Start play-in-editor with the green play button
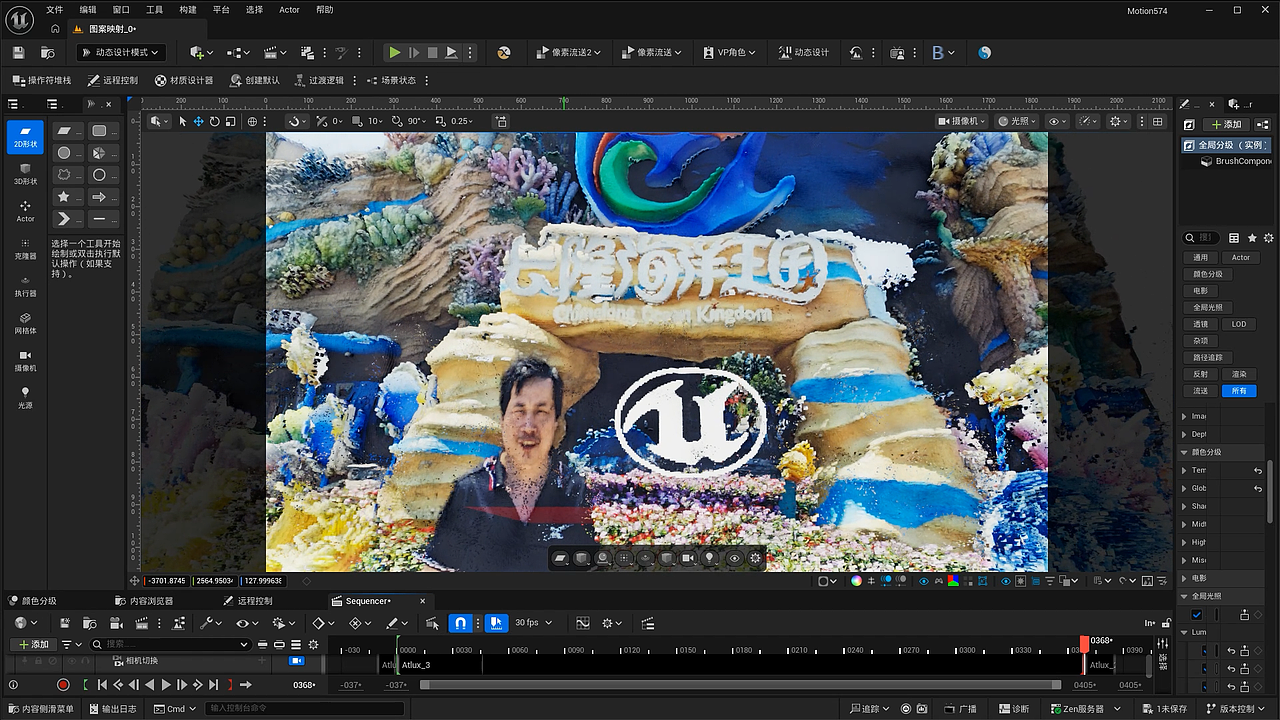Screen dimensions: 1280x720 (395, 52)
